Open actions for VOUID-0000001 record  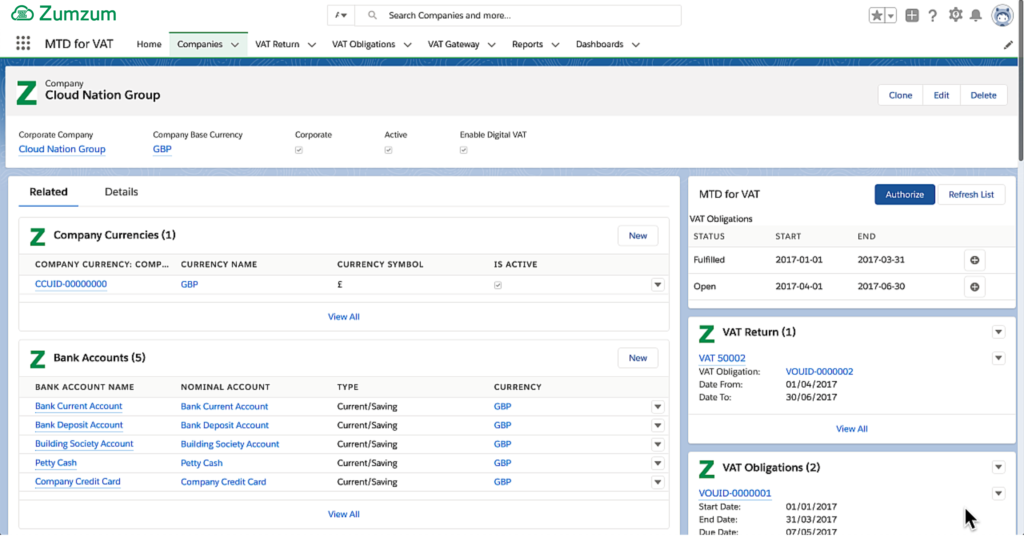point(999,494)
